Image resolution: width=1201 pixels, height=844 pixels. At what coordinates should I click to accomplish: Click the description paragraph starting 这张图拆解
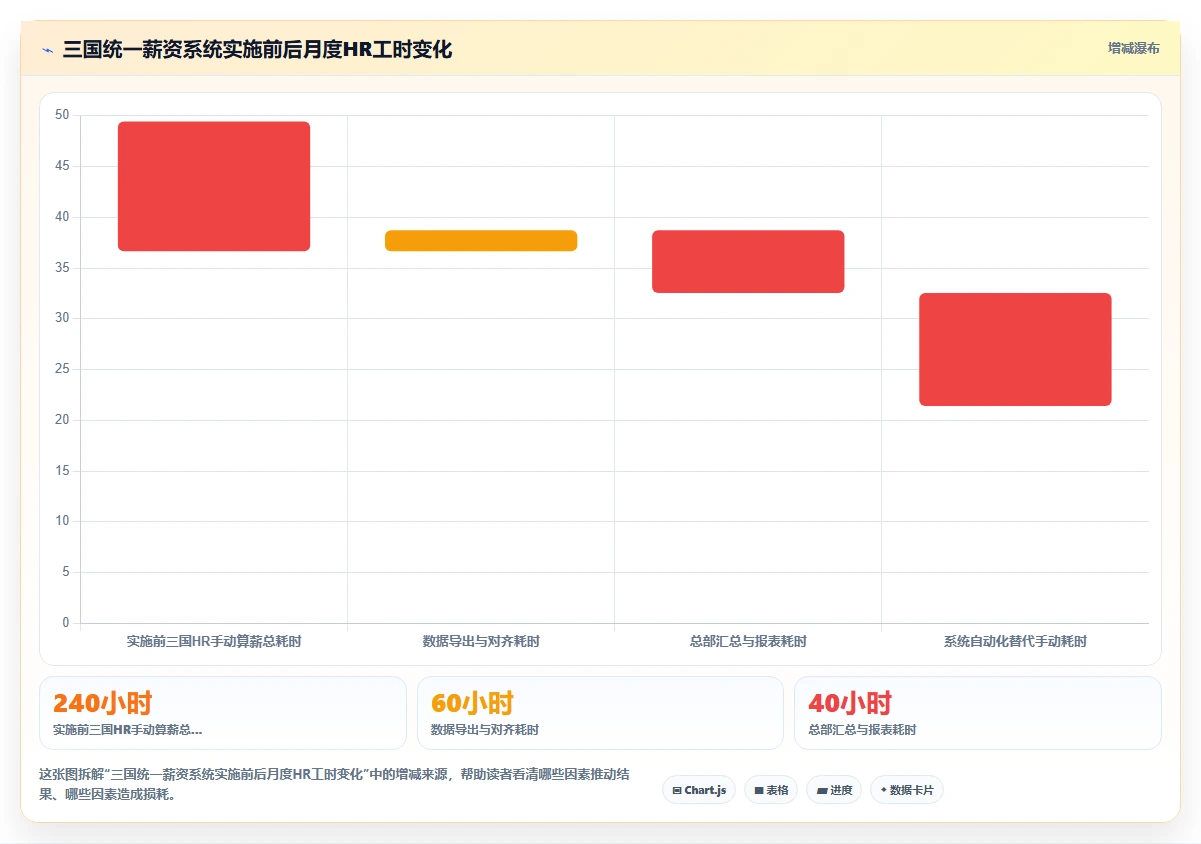[334, 784]
